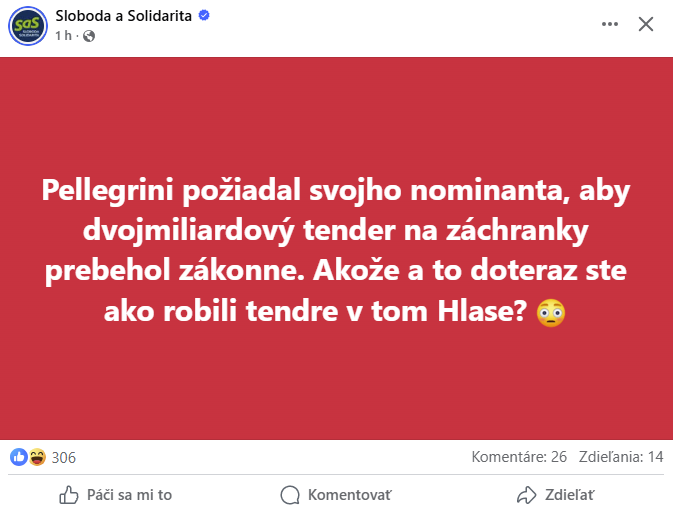Open the Sloboda a Solidarita page name
Viewport: 673px width, 508px height.
[x=124, y=15]
